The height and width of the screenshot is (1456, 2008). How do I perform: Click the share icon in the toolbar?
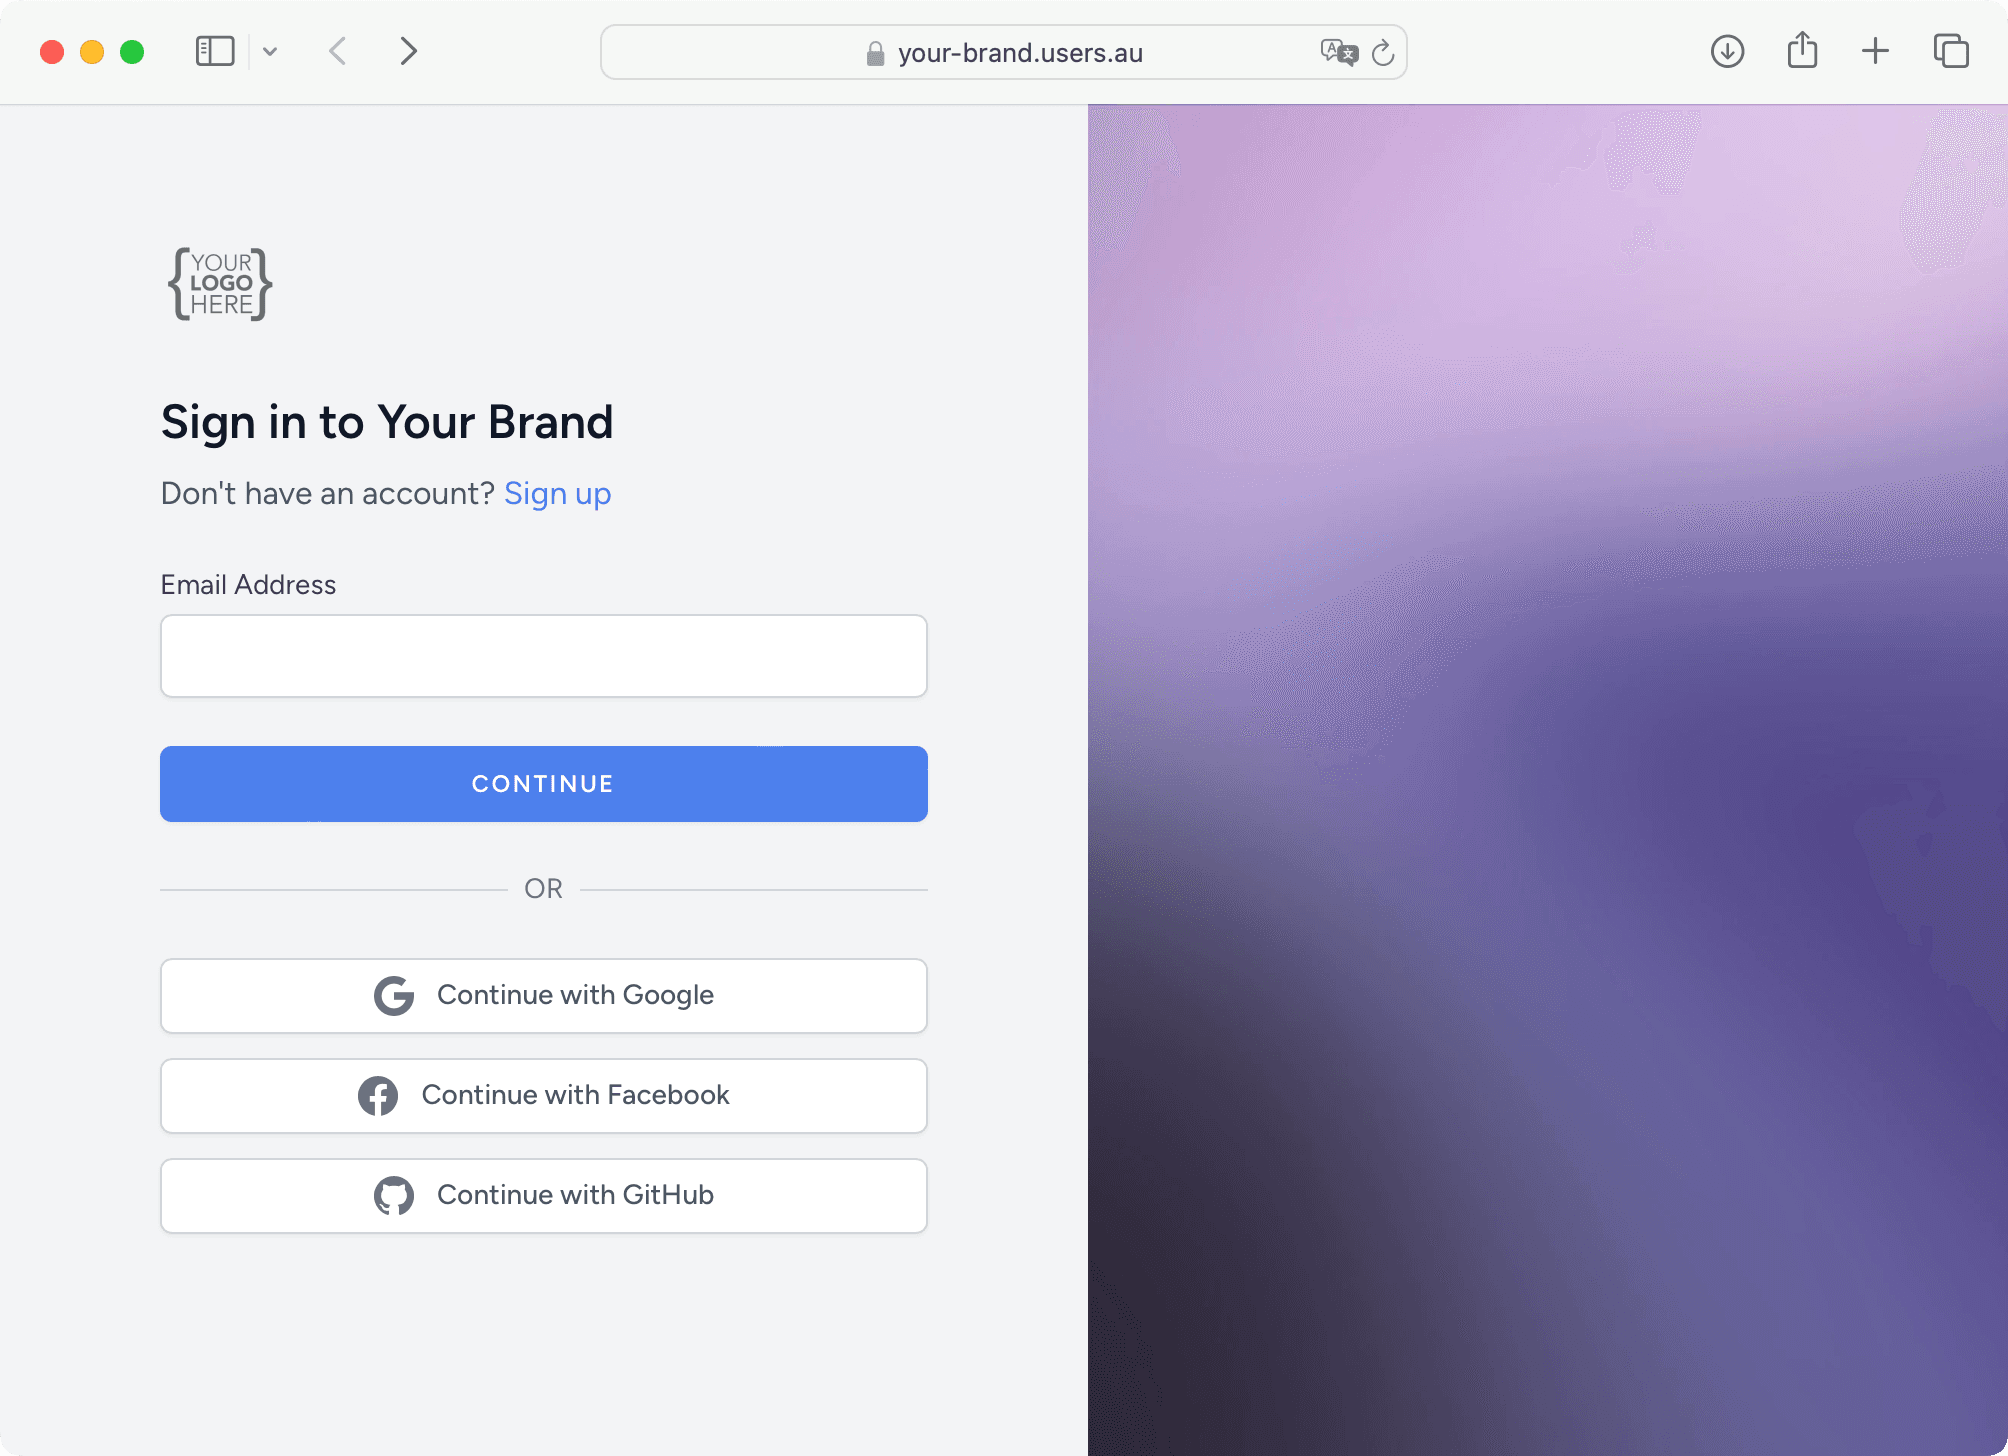pyautogui.click(x=1802, y=50)
